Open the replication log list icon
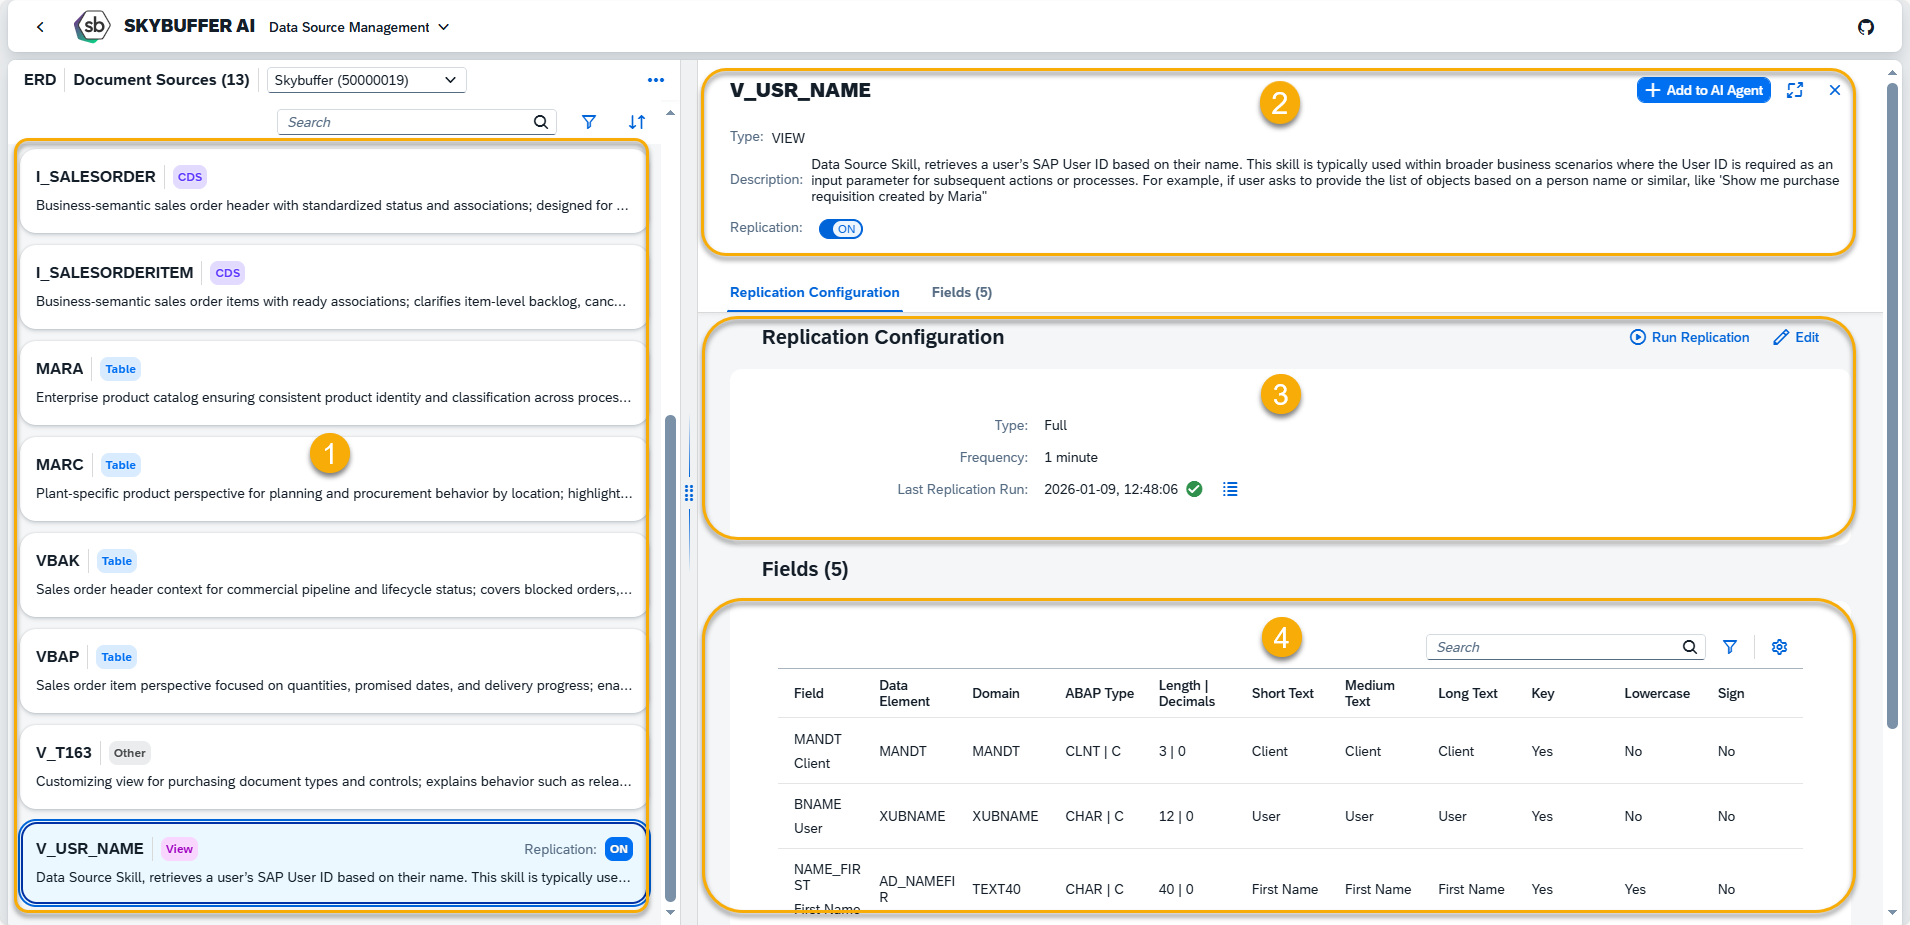This screenshot has width=1910, height=925. [1230, 489]
